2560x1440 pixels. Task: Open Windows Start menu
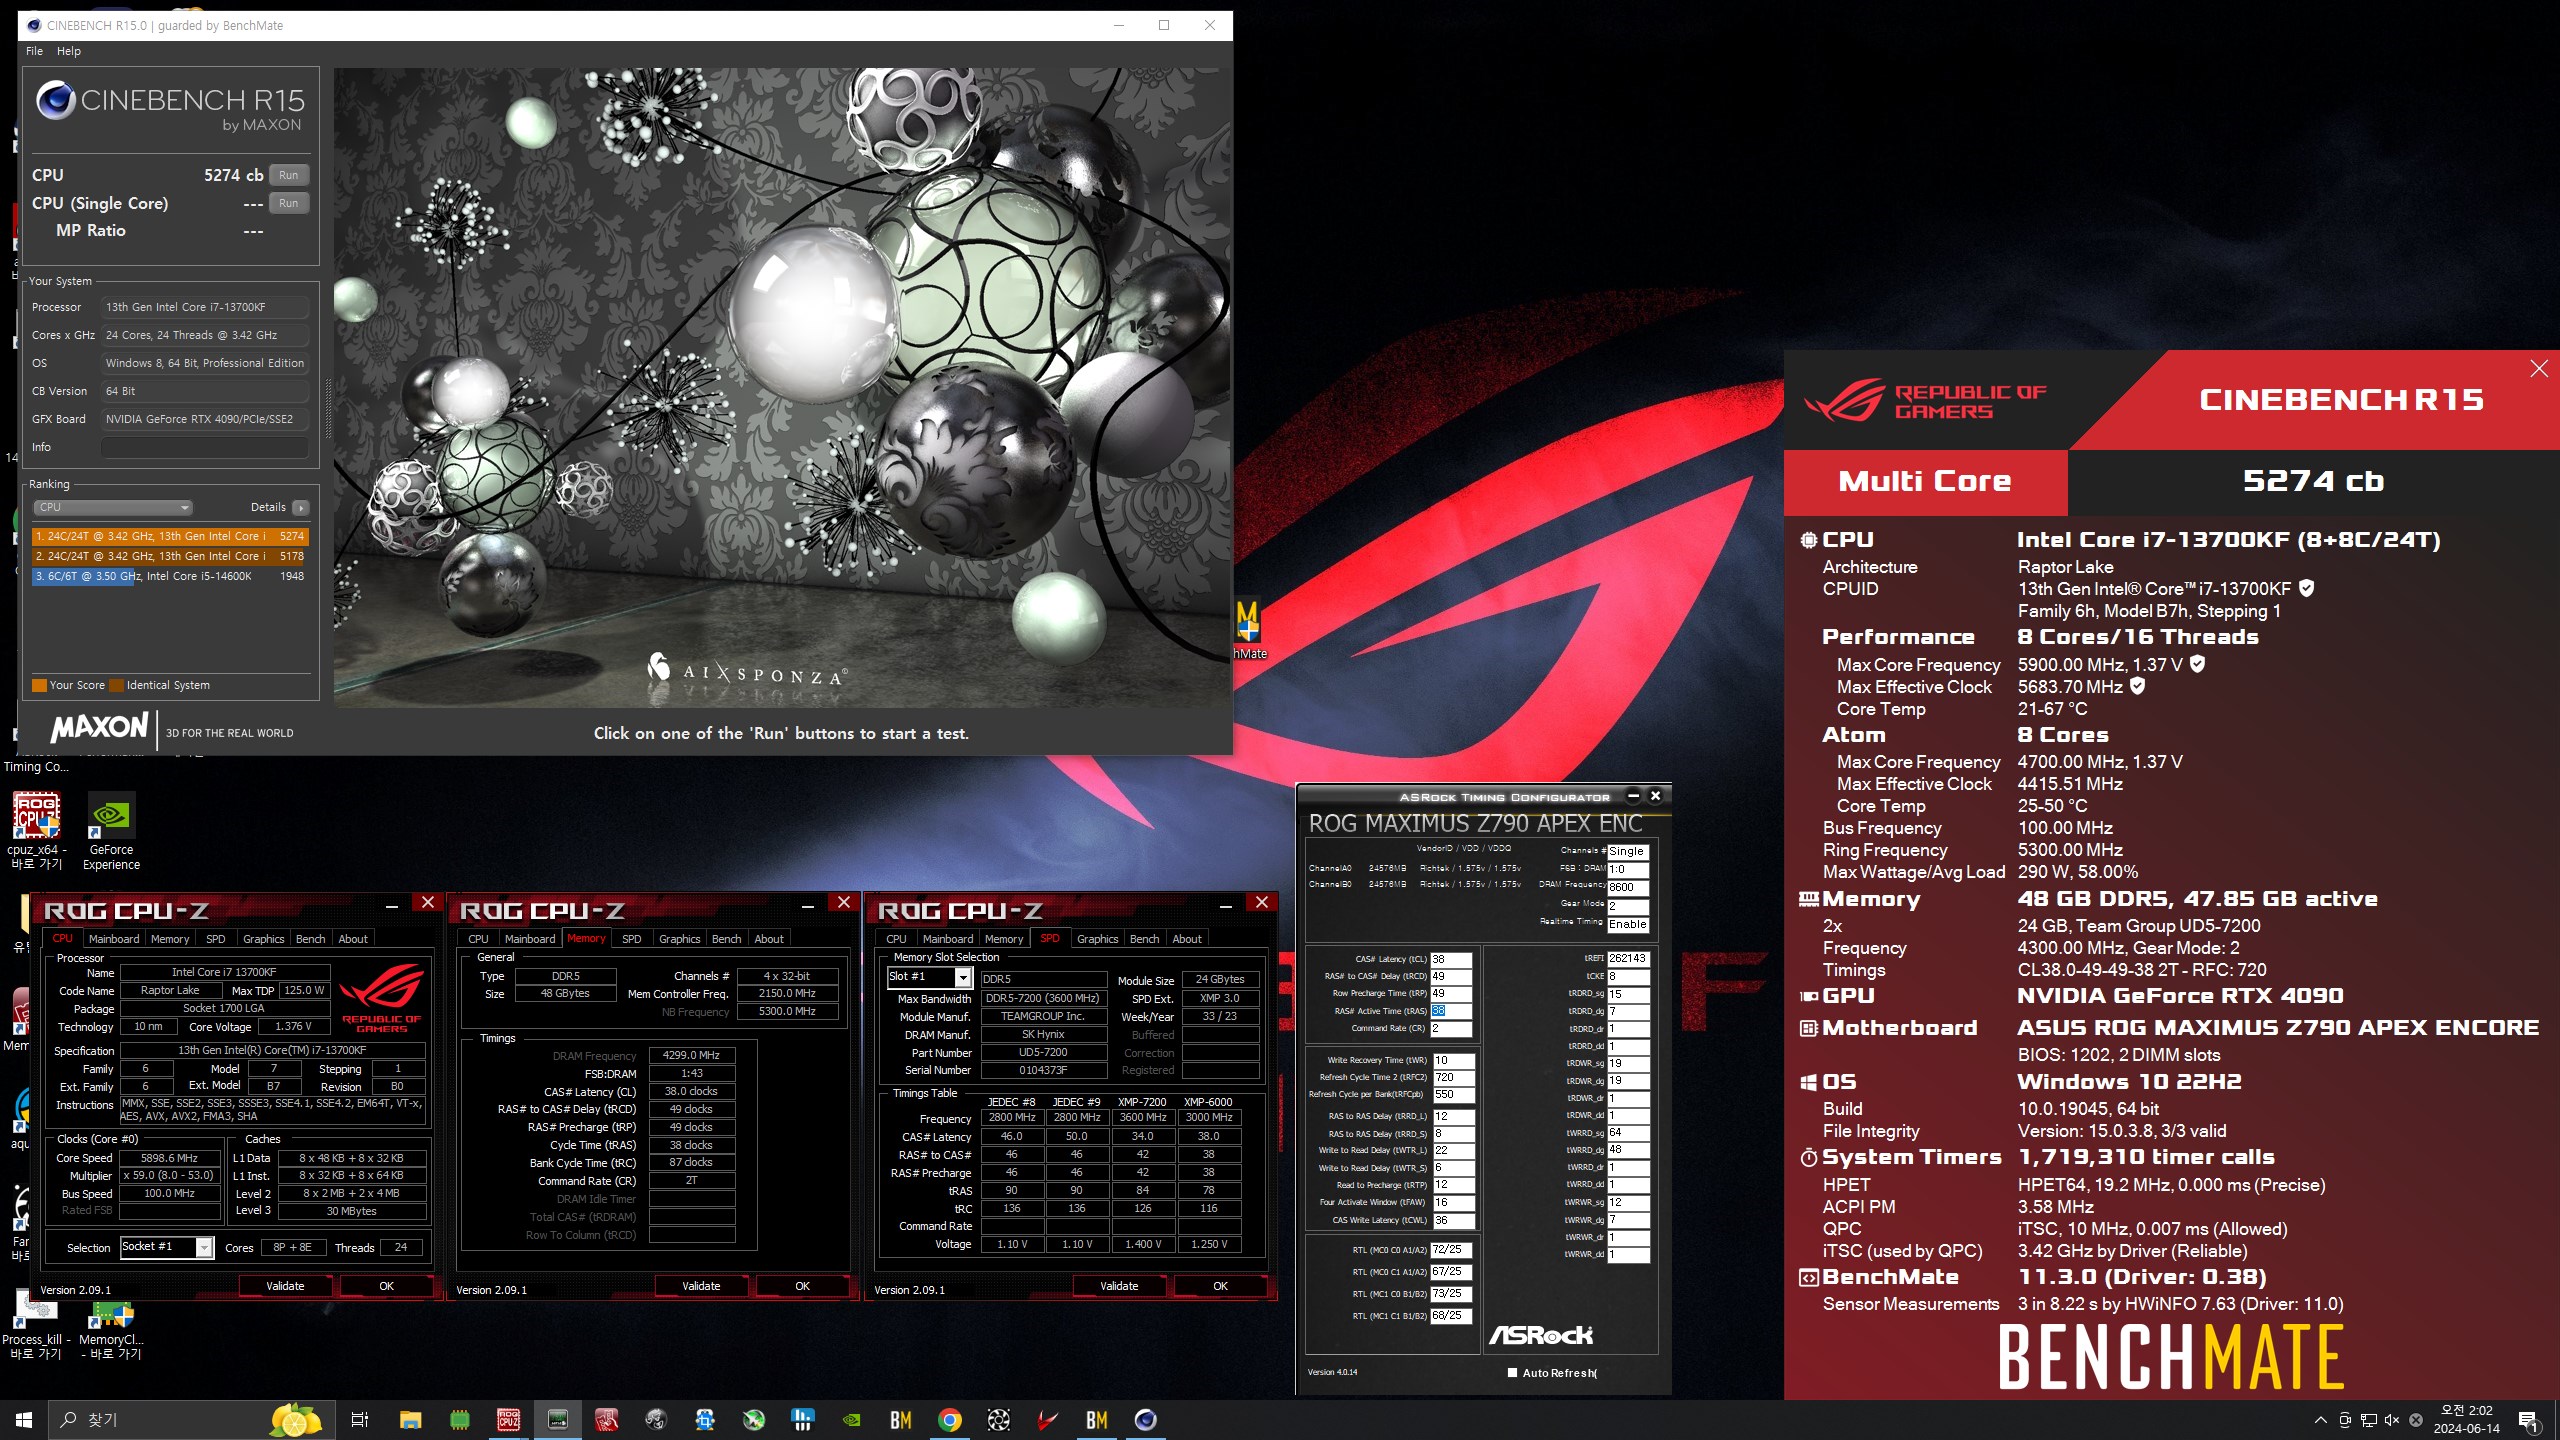tap(24, 1419)
